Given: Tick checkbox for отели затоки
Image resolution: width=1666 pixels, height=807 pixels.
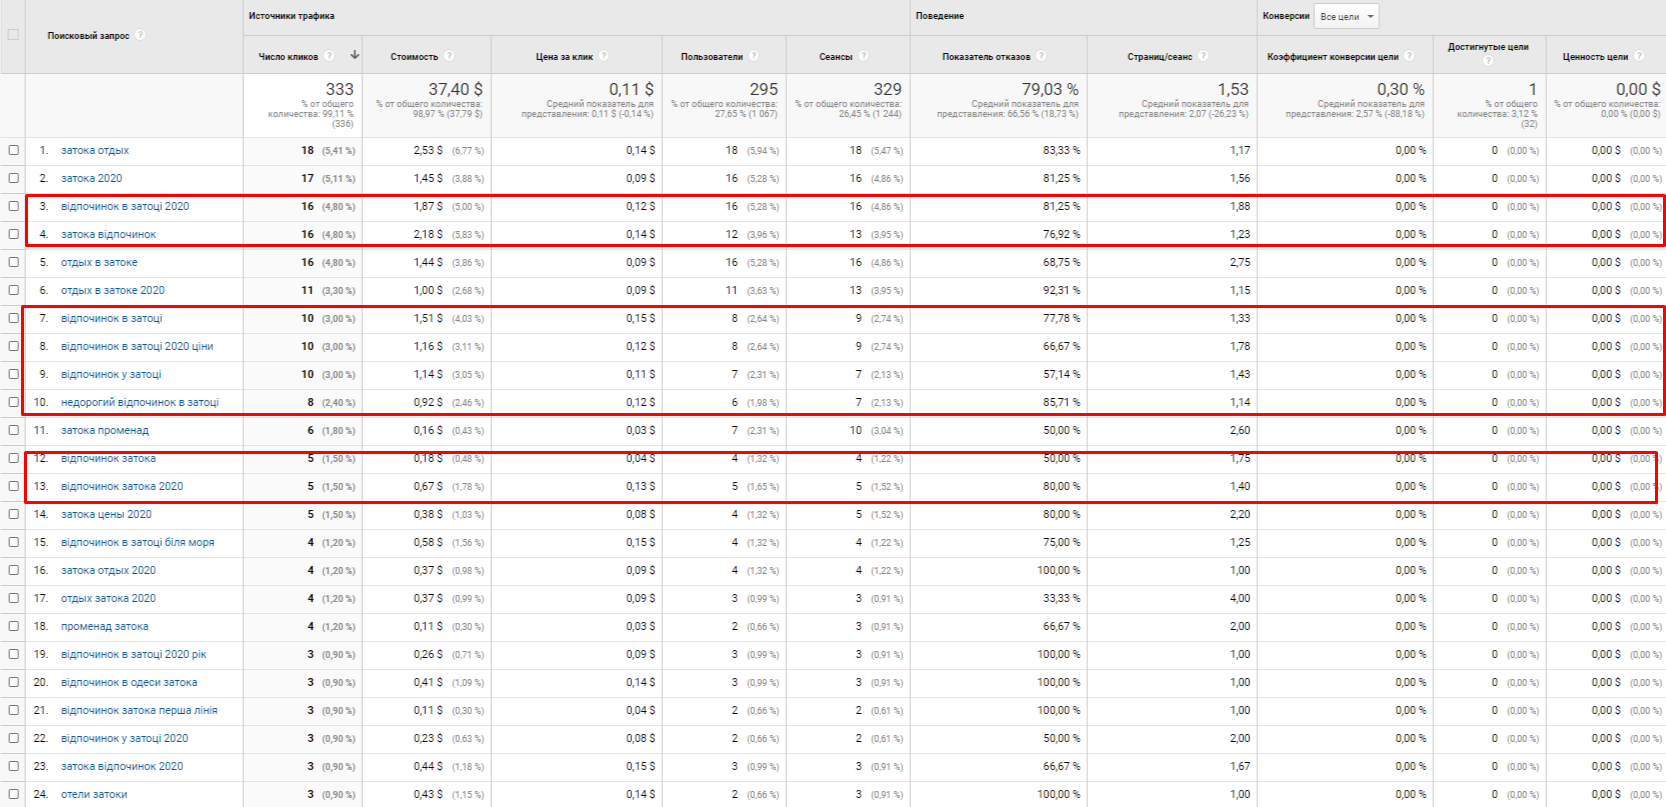Looking at the screenshot, I should (13, 794).
